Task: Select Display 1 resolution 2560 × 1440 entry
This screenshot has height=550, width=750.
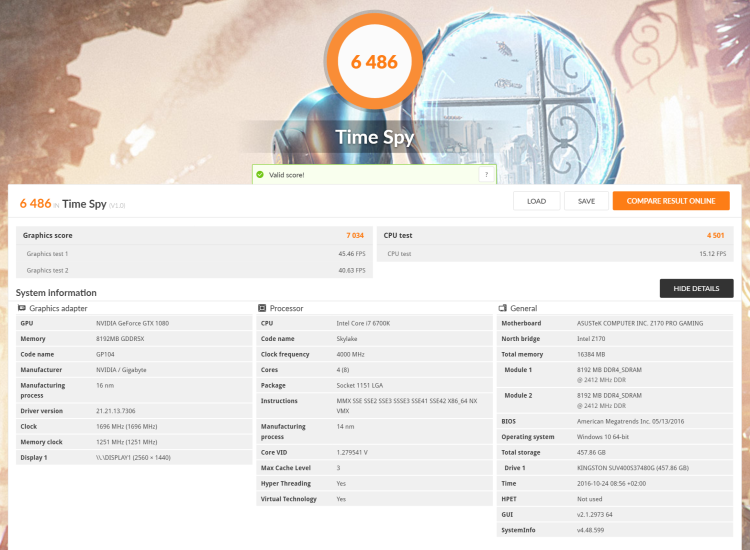Action: [x=133, y=458]
